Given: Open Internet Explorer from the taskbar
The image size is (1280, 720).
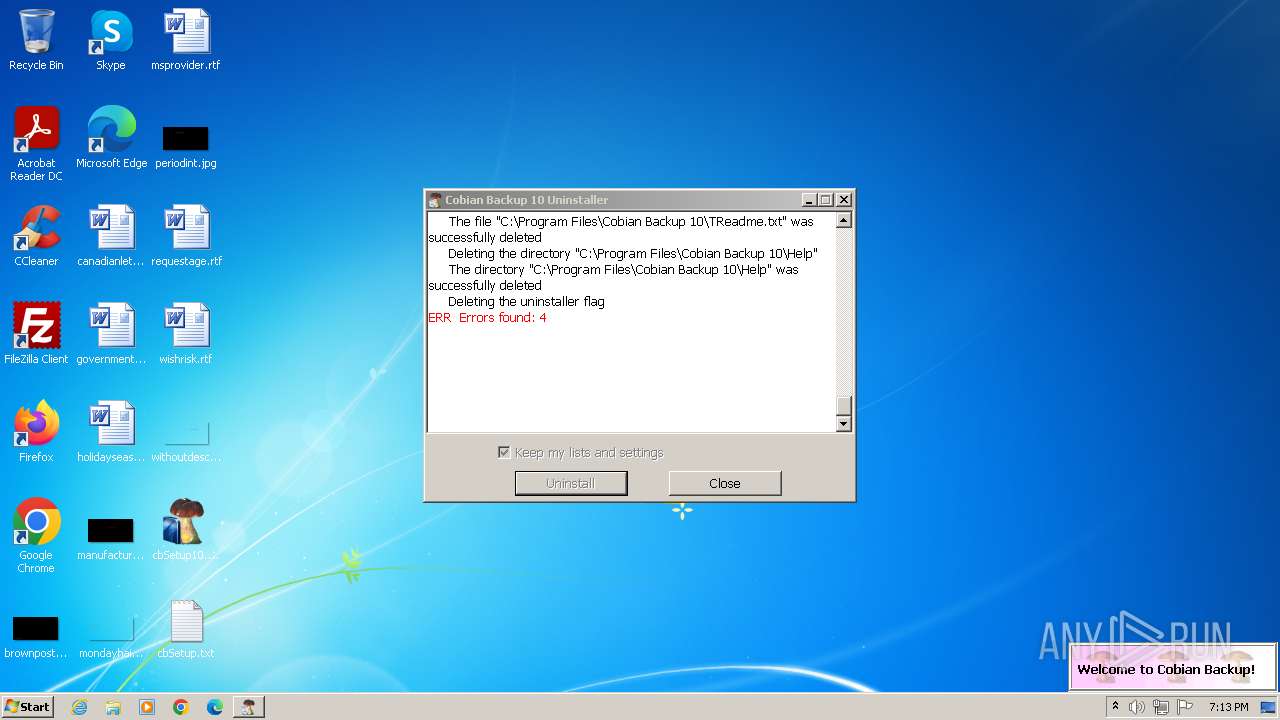Looking at the screenshot, I should 79,707.
